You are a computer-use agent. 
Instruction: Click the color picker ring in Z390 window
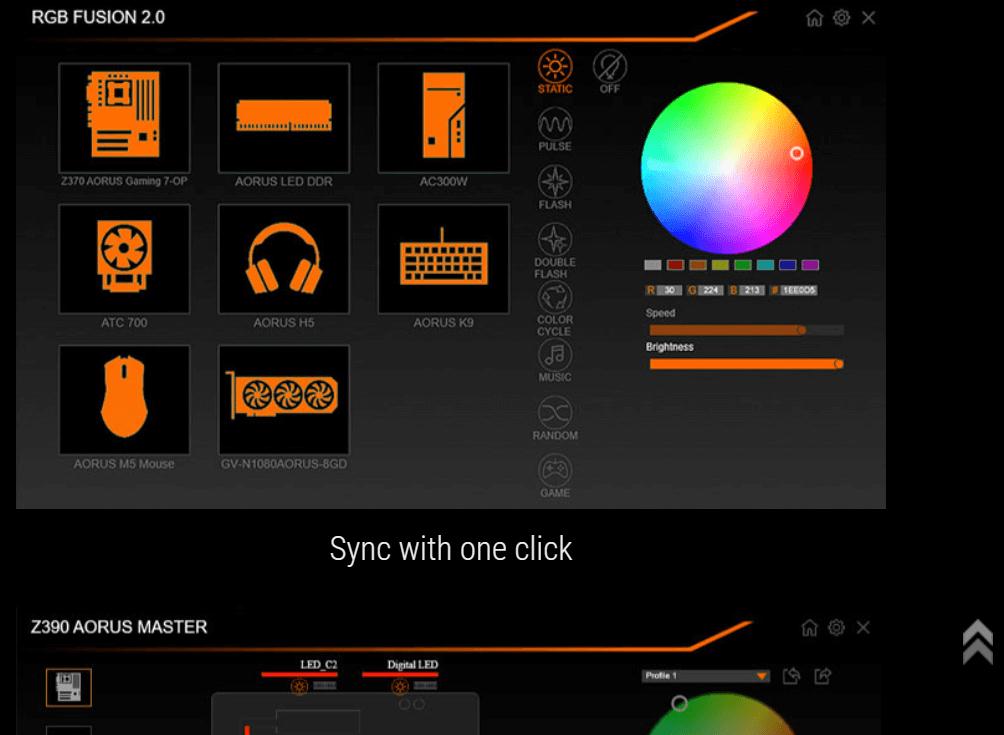(679, 704)
